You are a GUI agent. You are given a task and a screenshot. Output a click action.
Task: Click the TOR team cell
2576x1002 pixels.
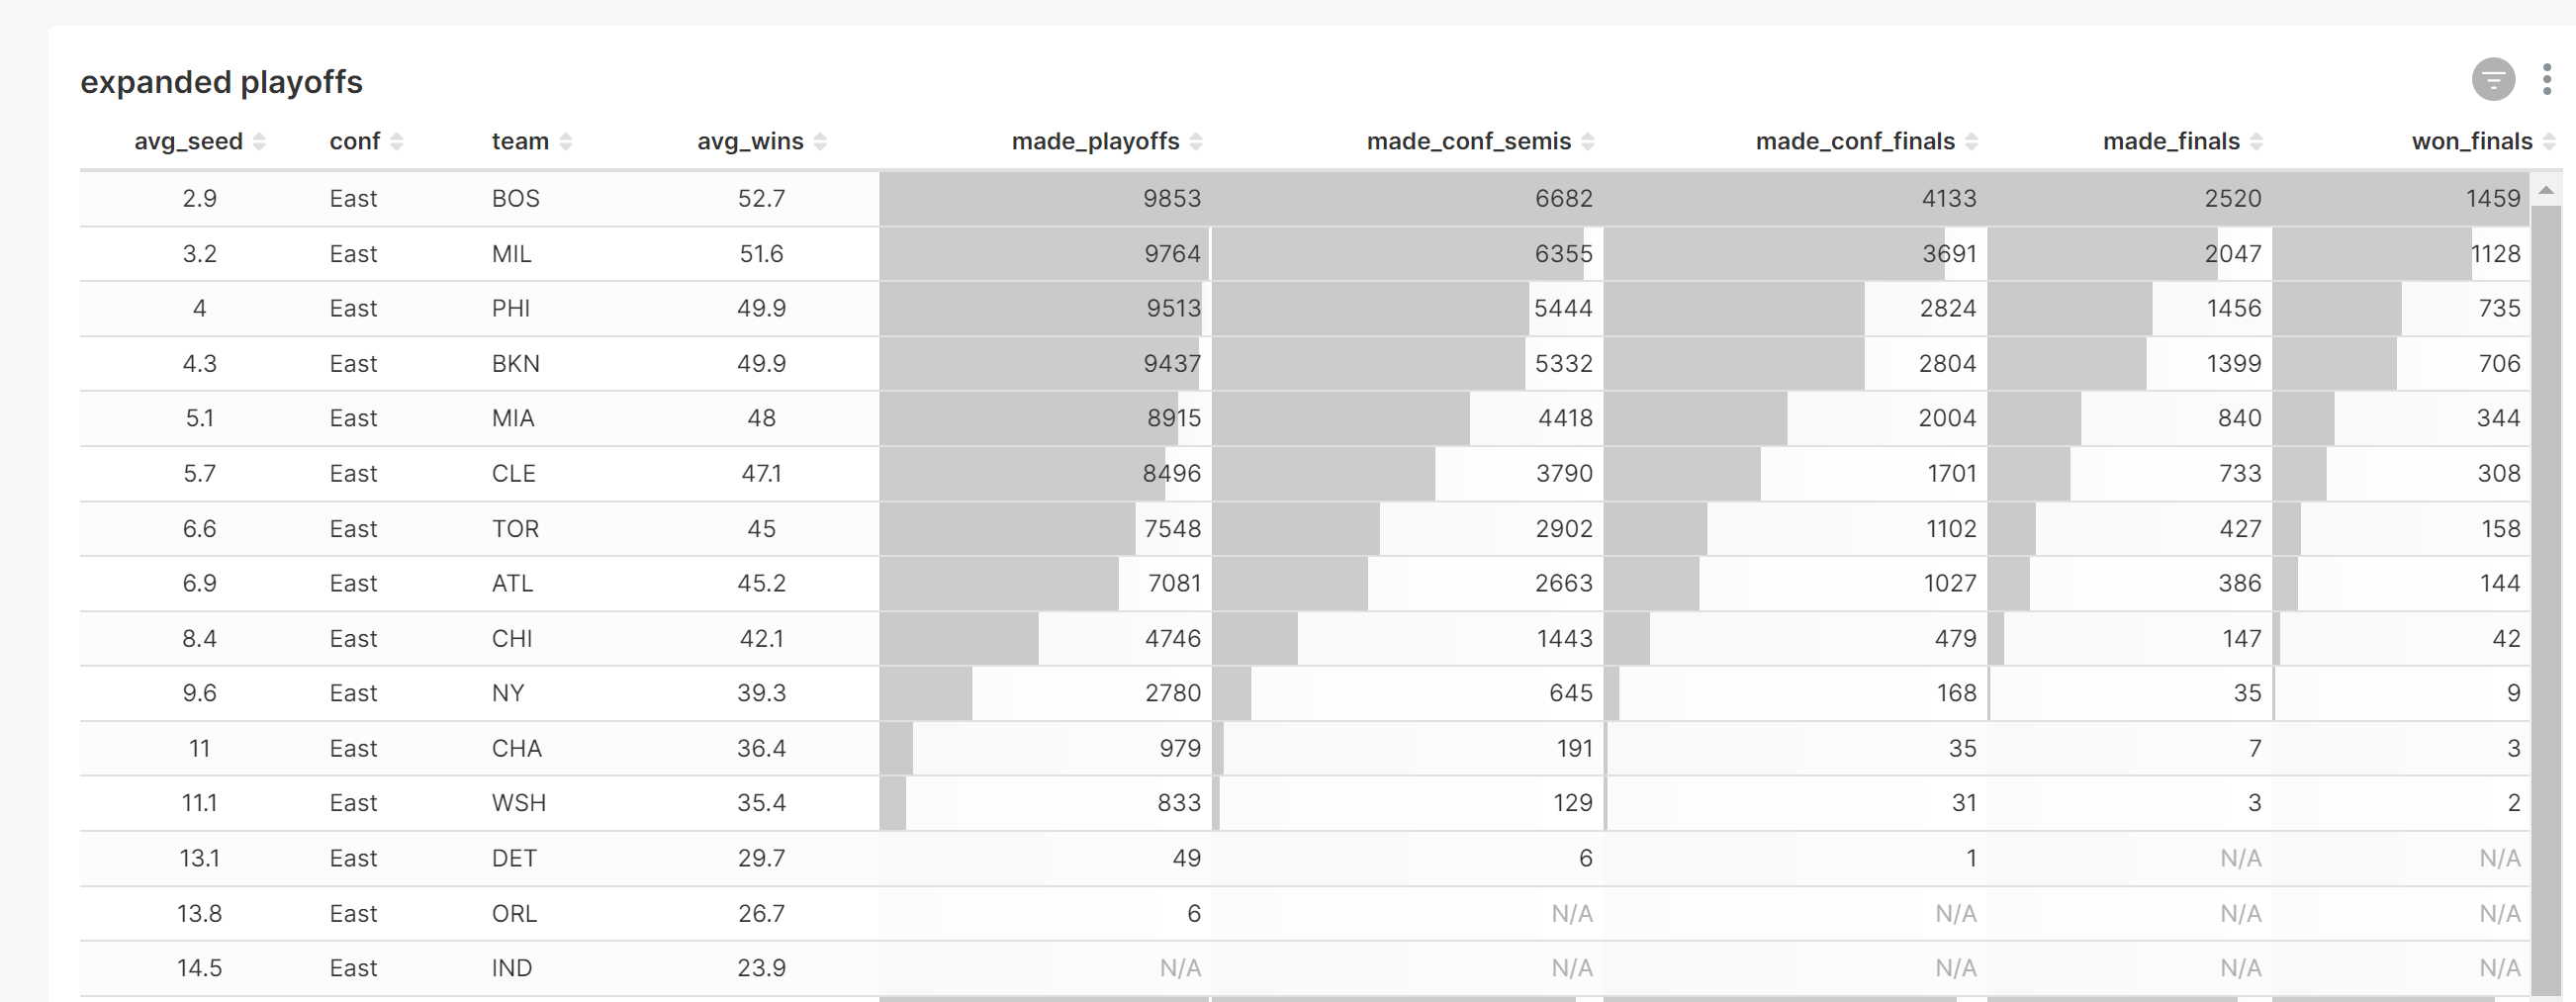(x=515, y=529)
